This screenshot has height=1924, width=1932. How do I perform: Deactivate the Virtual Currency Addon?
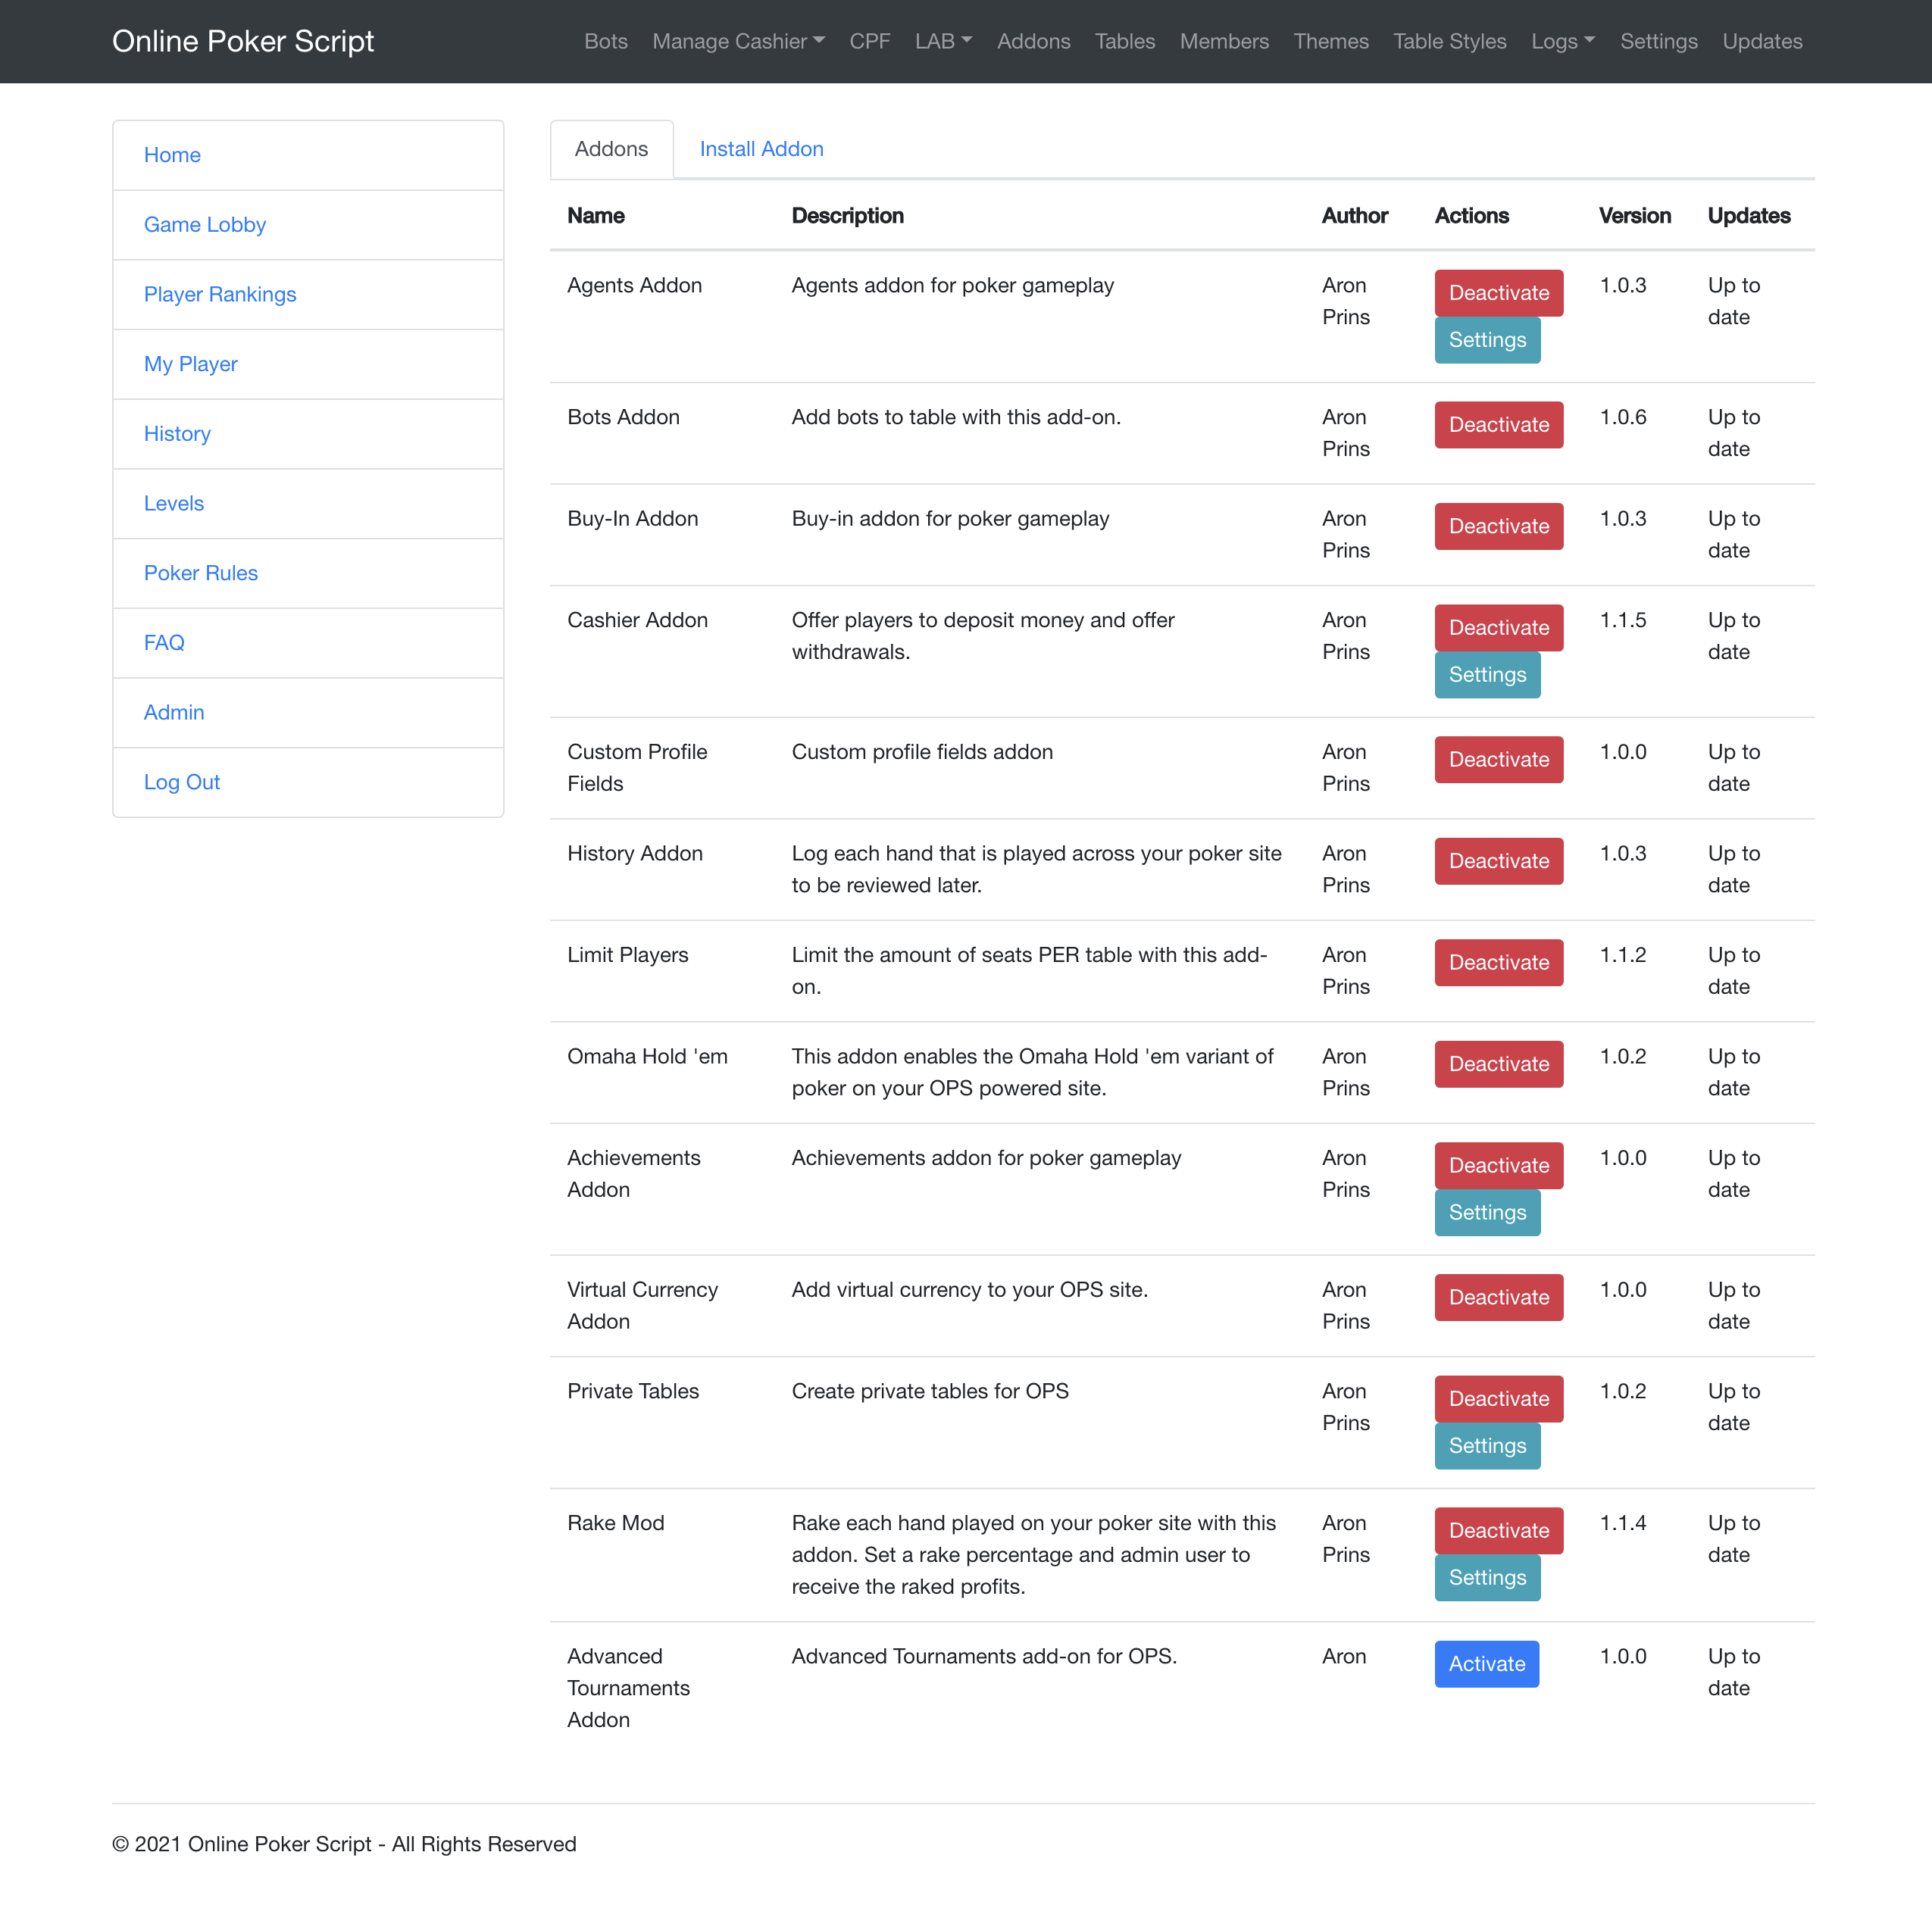click(x=1498, y=1298)
